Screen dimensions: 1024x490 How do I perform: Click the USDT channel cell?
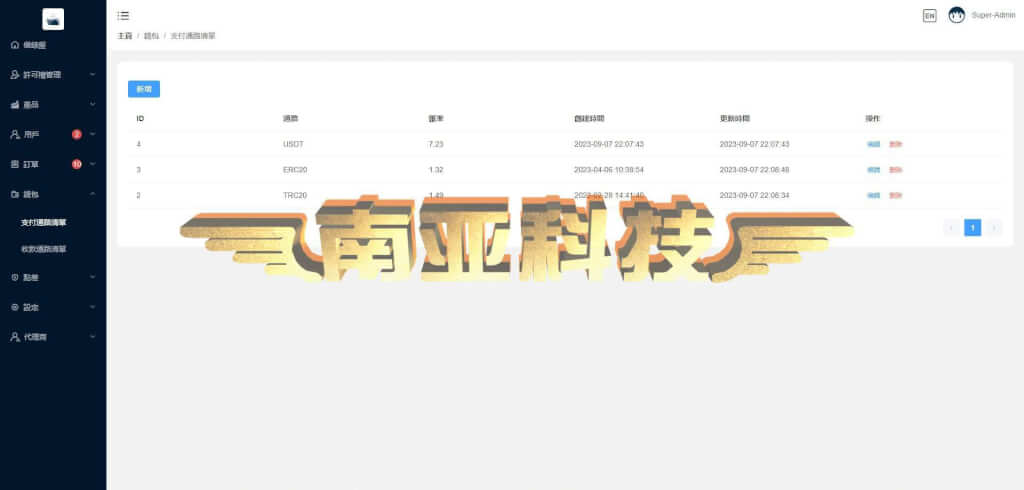tap(293, 144)
